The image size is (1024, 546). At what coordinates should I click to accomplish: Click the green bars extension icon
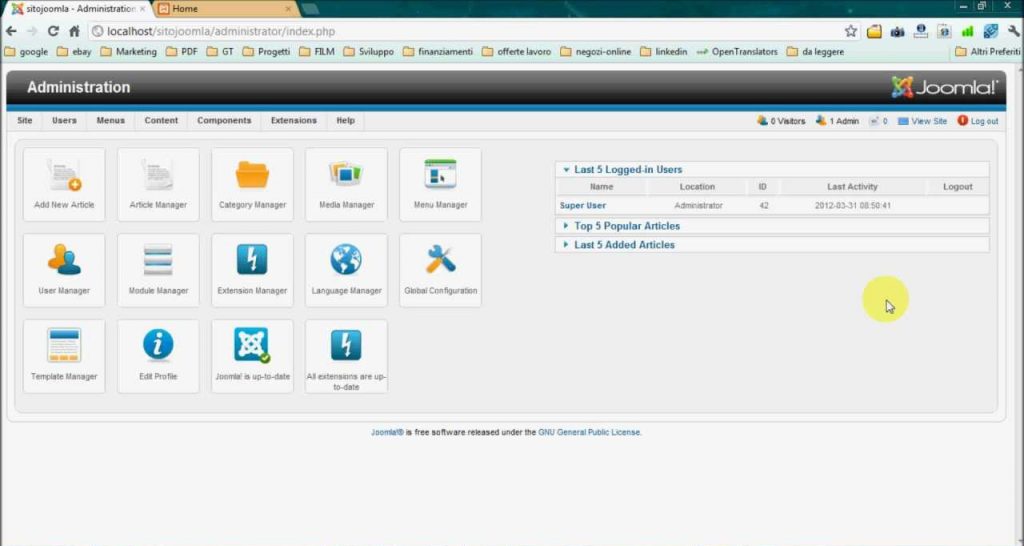[967, 31]
